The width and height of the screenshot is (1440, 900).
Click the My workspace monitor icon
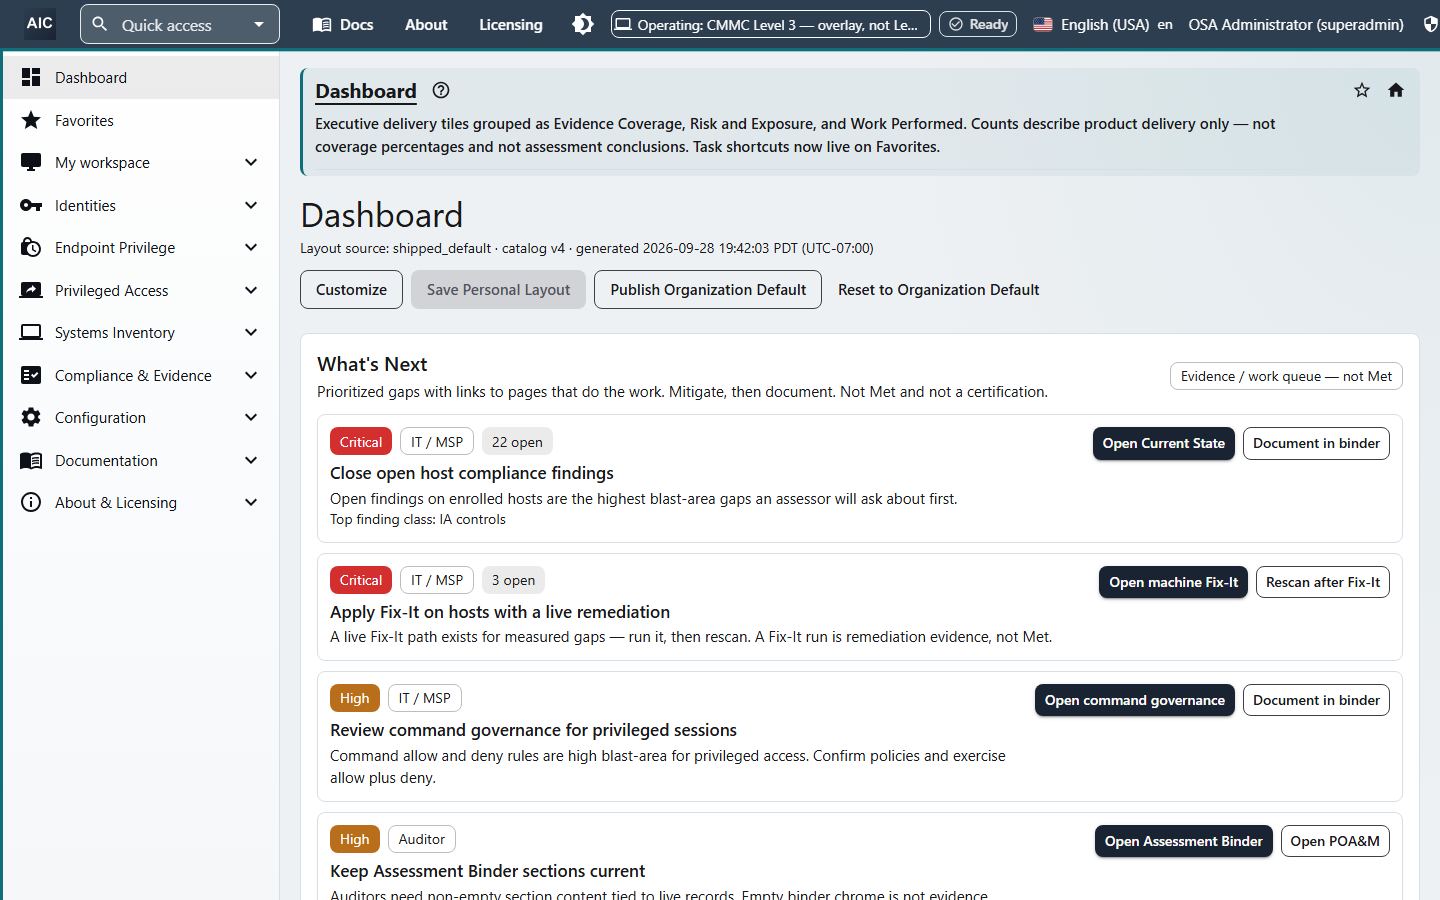coord(31,162)
